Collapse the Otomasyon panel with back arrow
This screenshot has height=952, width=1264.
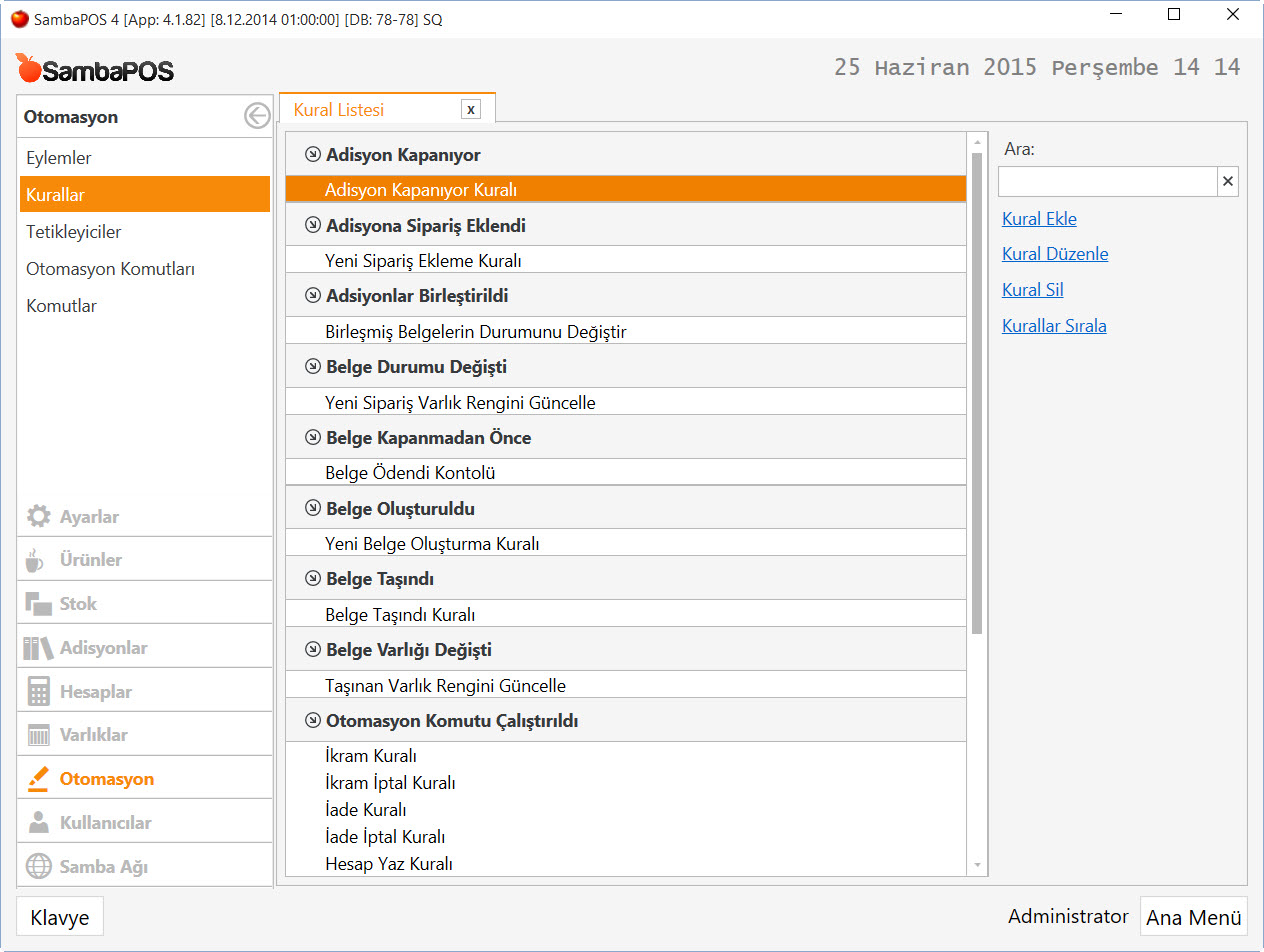257,117
